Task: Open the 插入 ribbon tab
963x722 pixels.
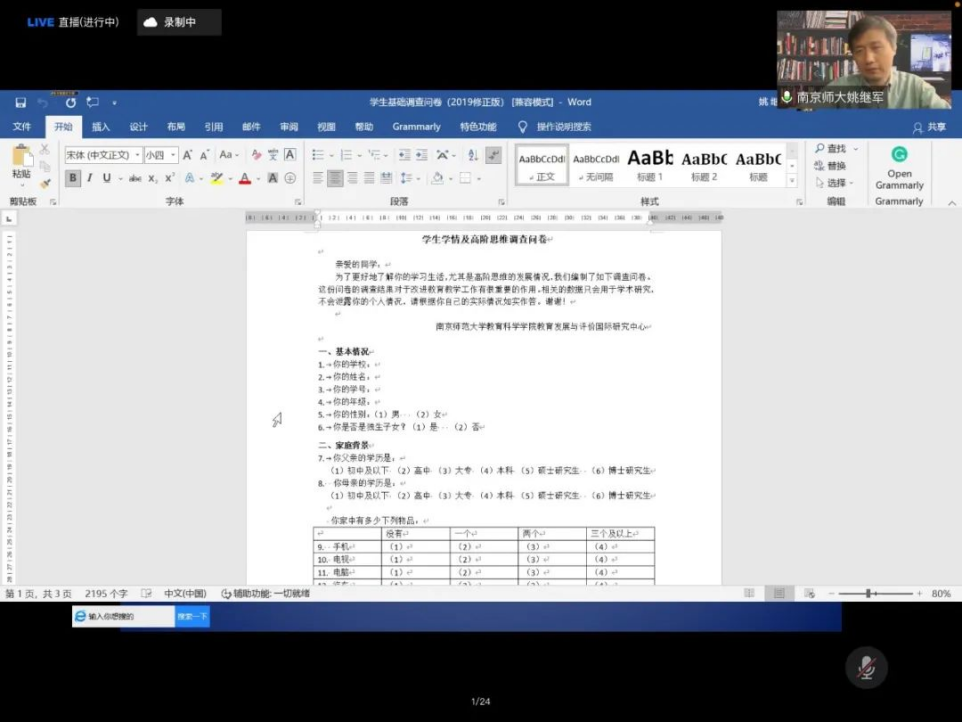Action: (101, 127)
